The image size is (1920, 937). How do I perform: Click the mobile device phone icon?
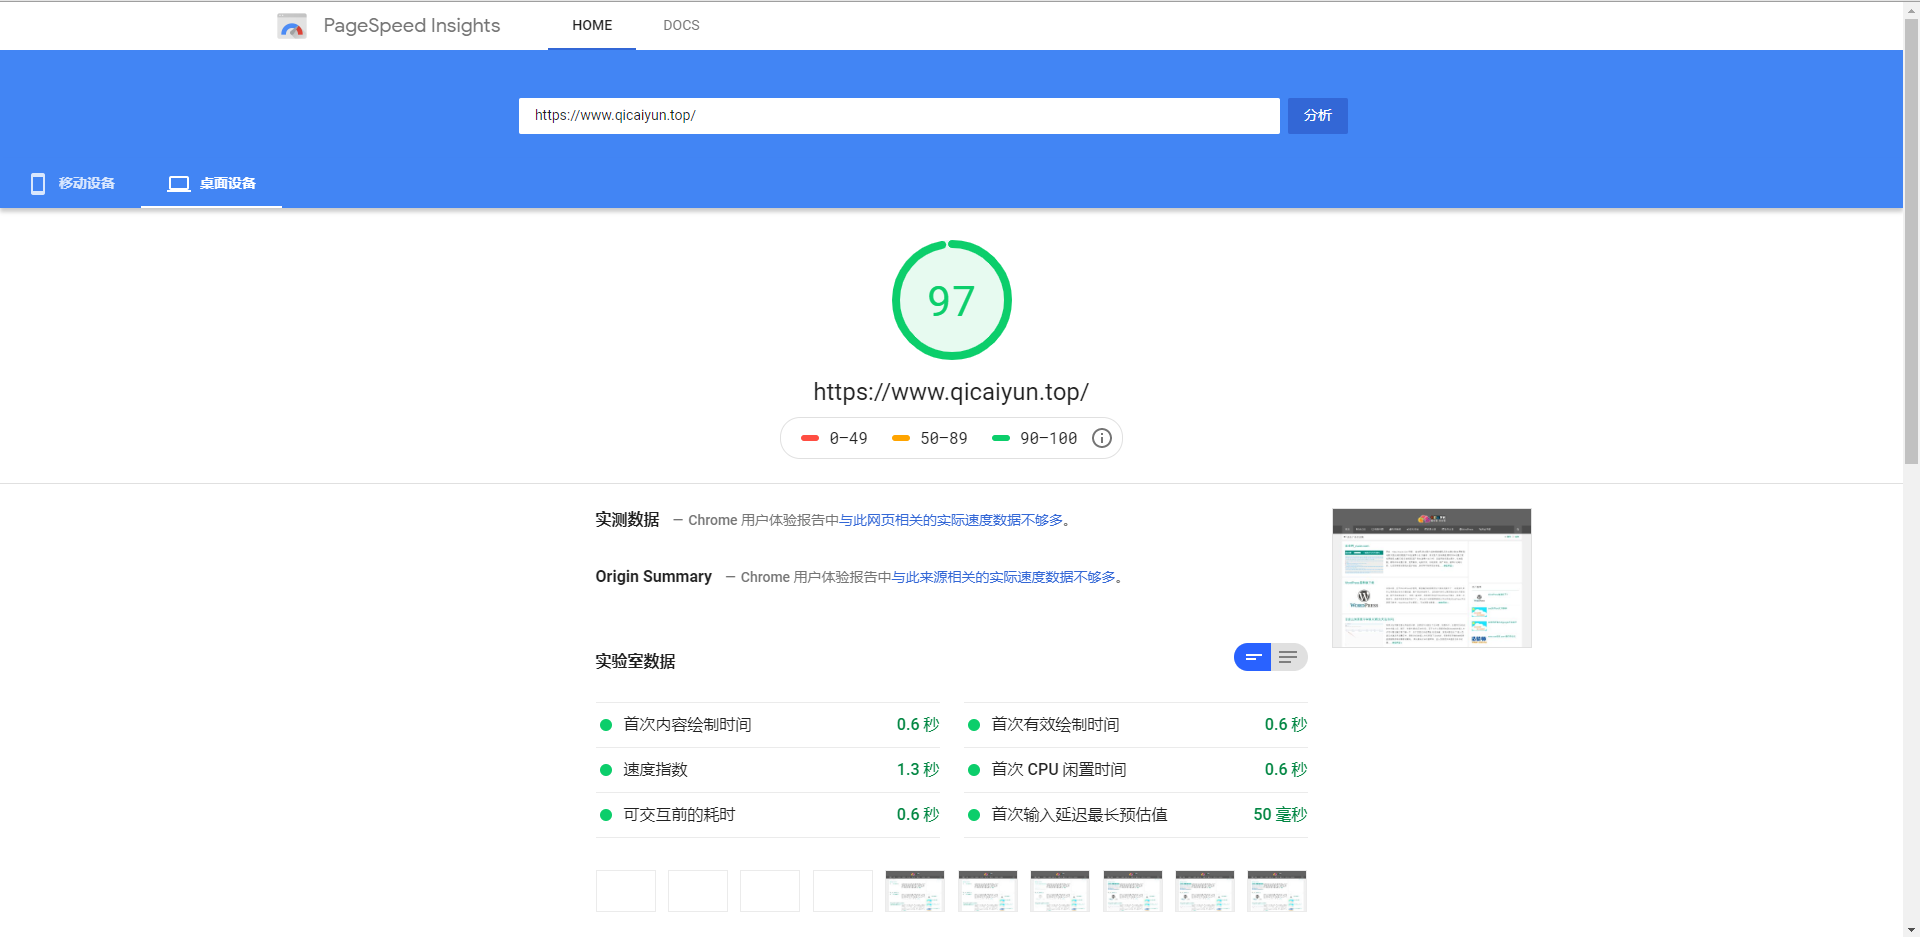tap(38, 183)
